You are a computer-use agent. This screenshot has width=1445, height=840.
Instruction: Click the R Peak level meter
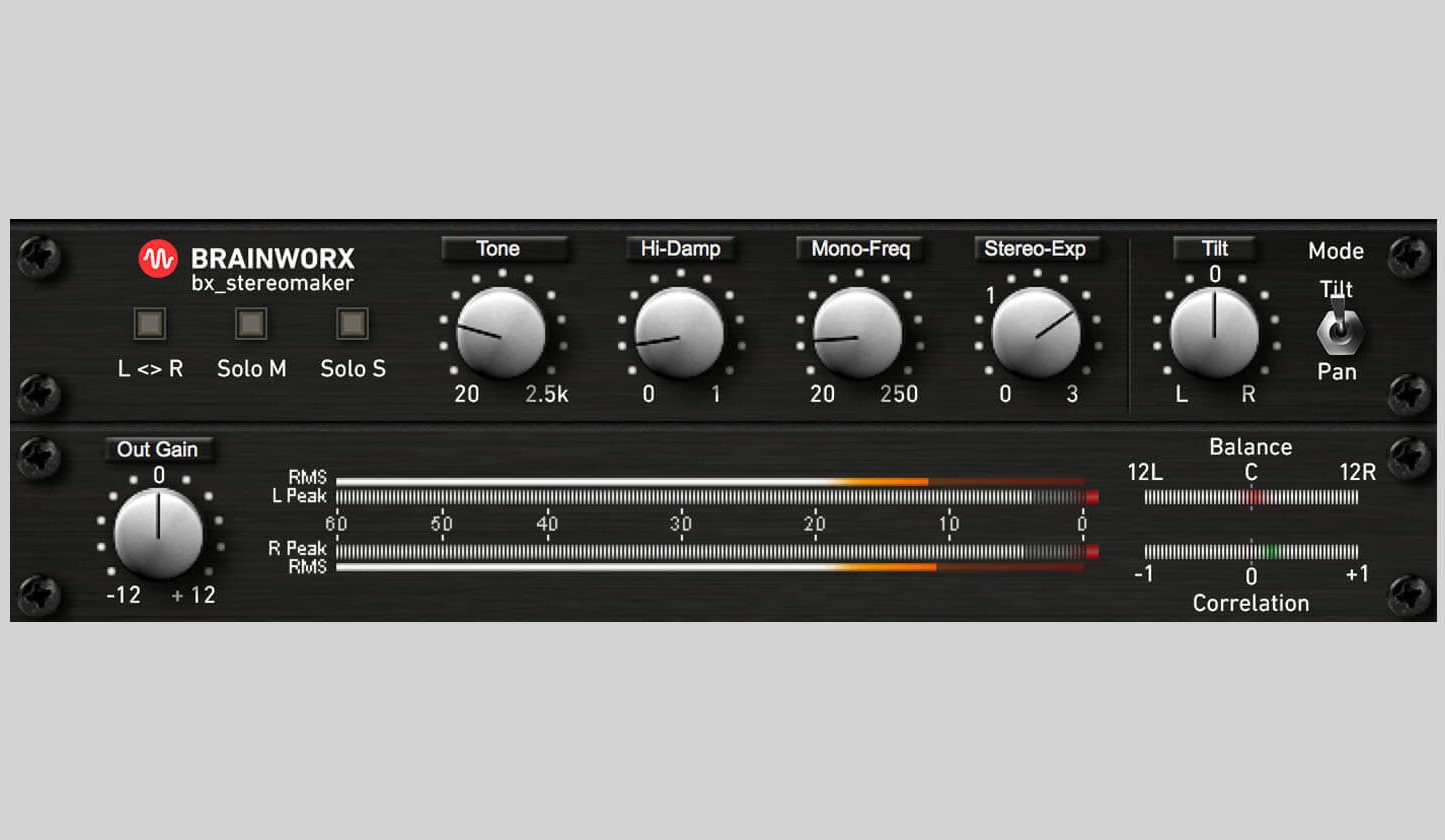pyautogui.click(x=717, y=551)
